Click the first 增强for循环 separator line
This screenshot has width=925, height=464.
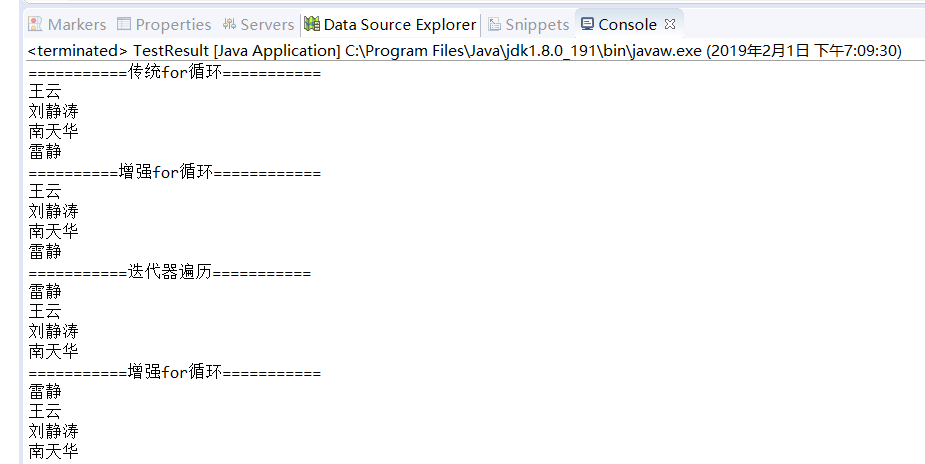click(x=175, y=172)
